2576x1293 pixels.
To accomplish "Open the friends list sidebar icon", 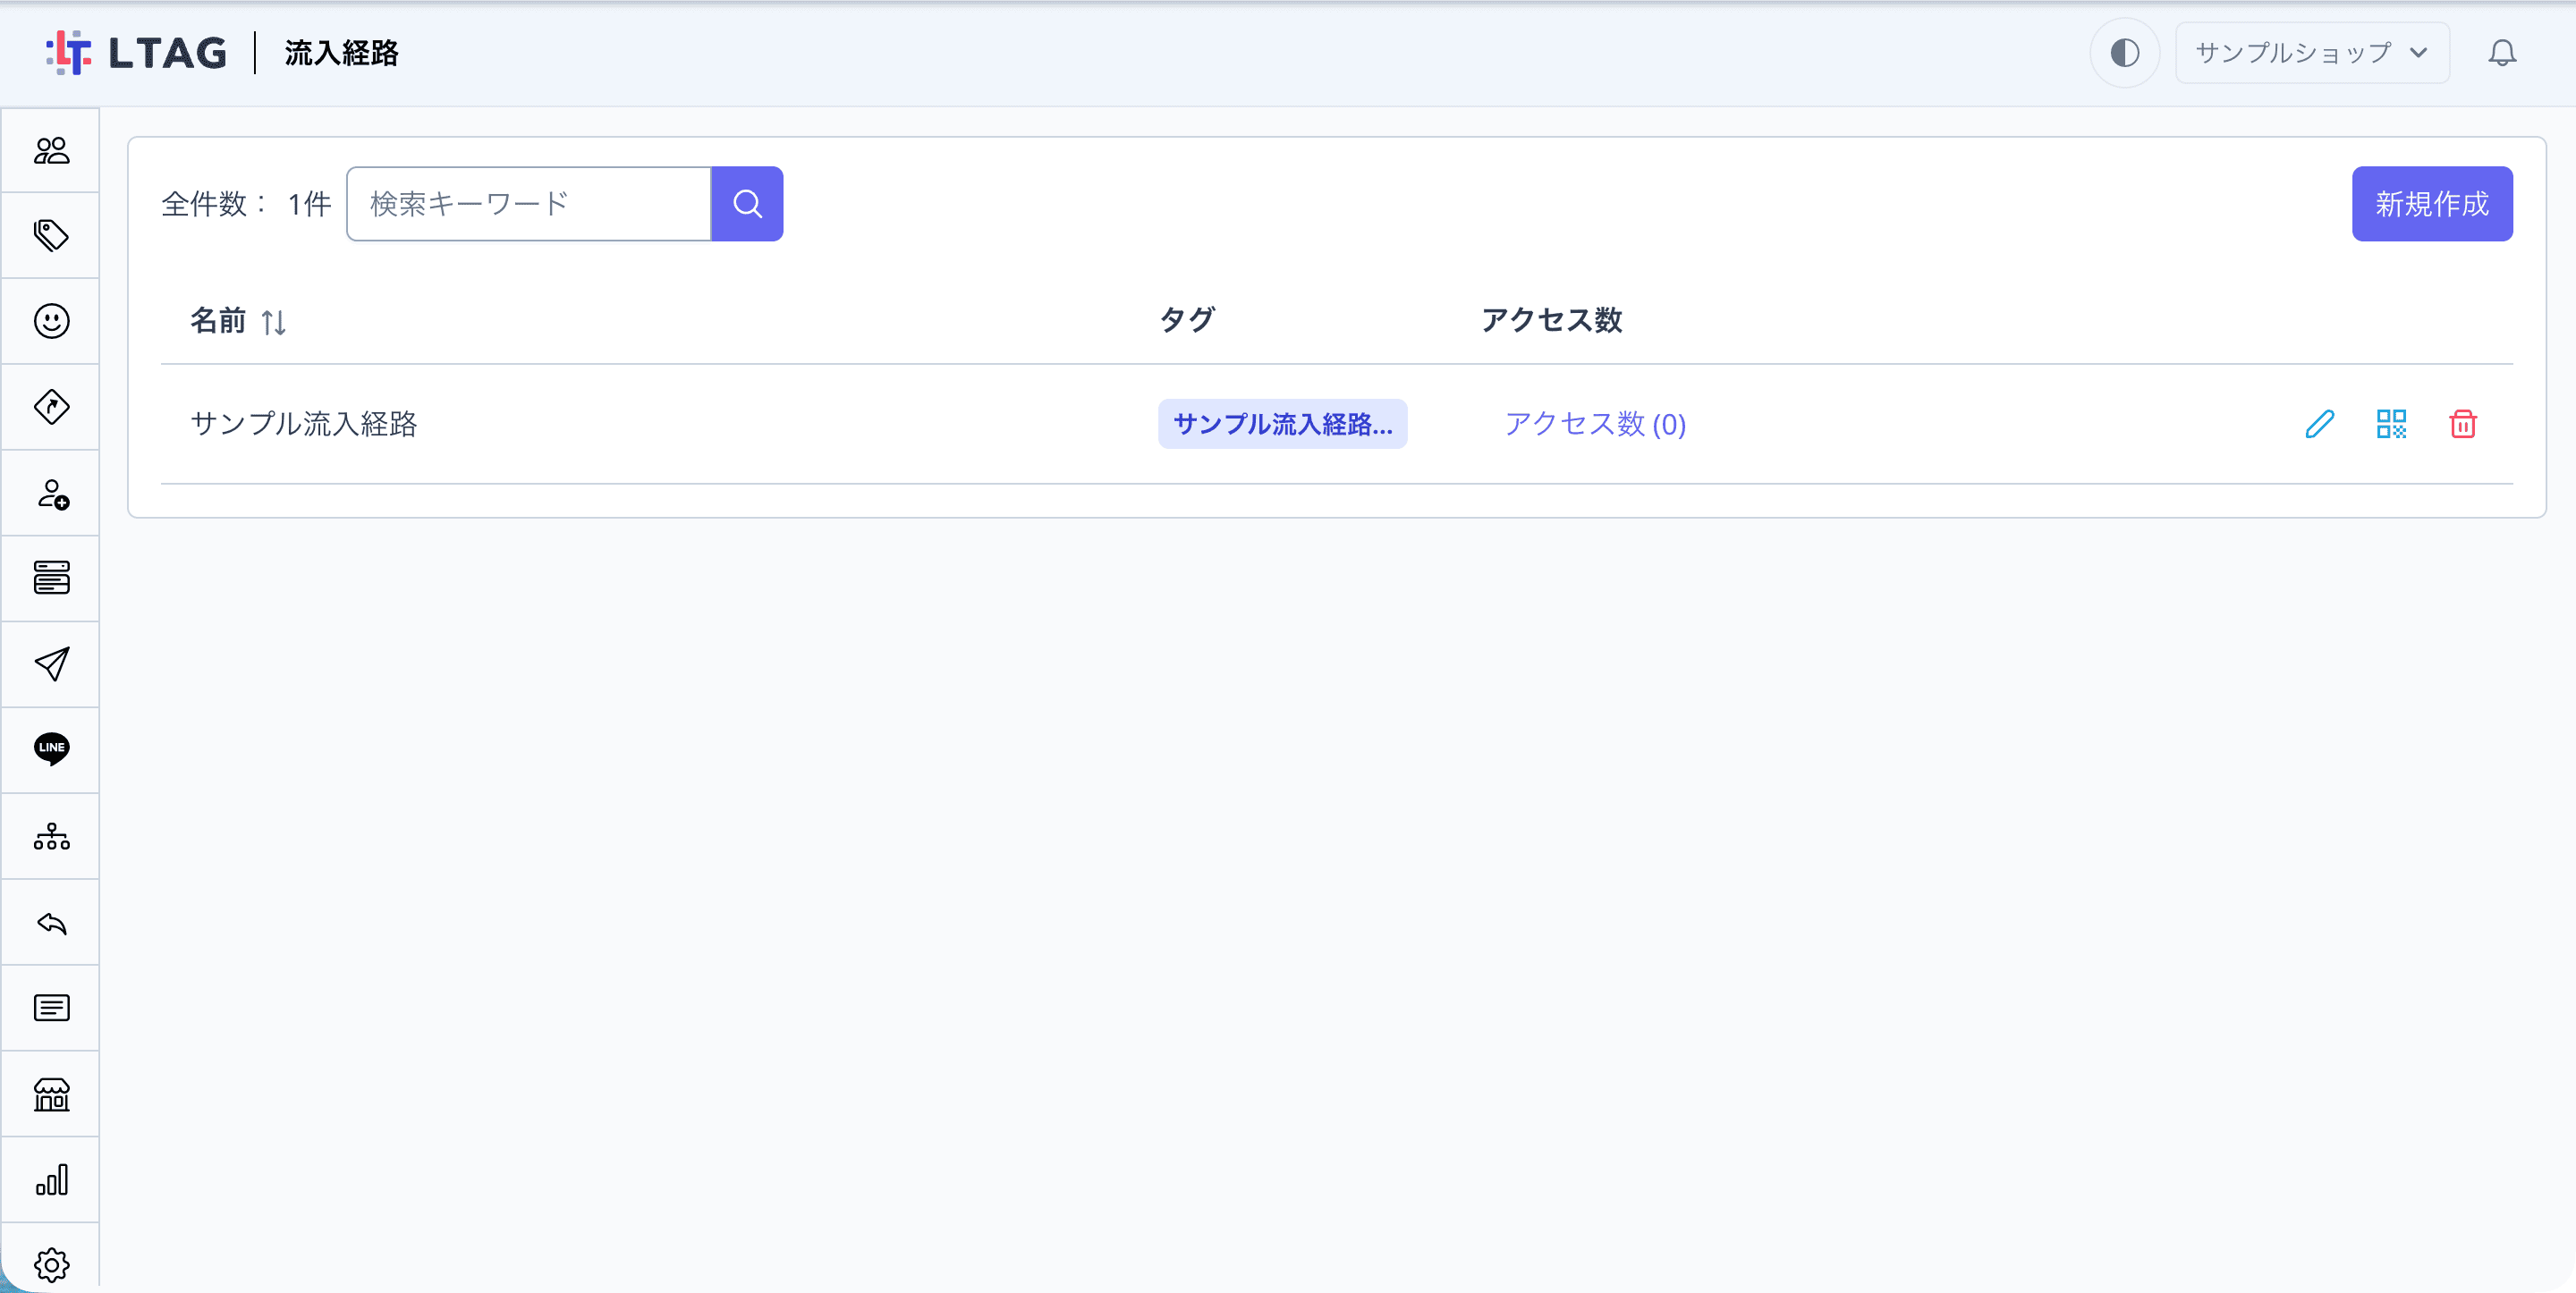I will pos(51,150).
